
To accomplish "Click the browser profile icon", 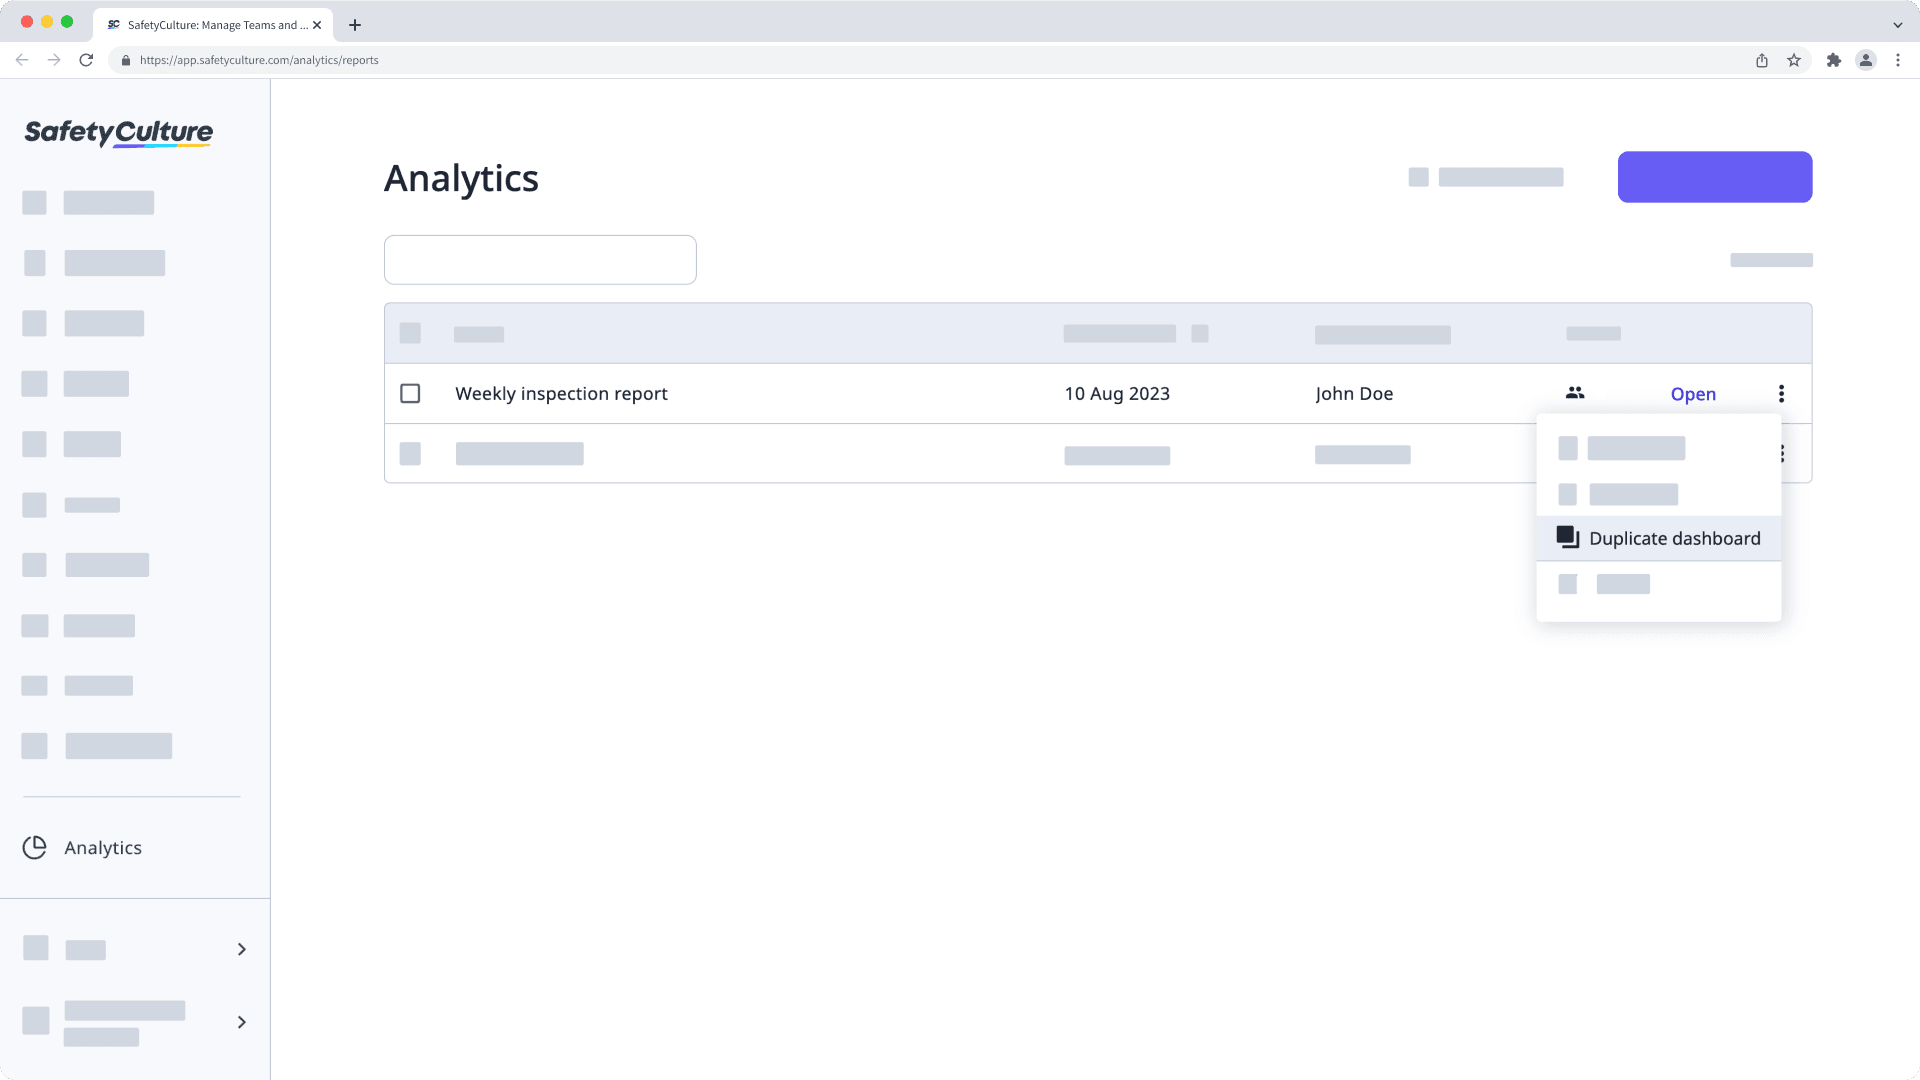I will [x=1866, y=60].
